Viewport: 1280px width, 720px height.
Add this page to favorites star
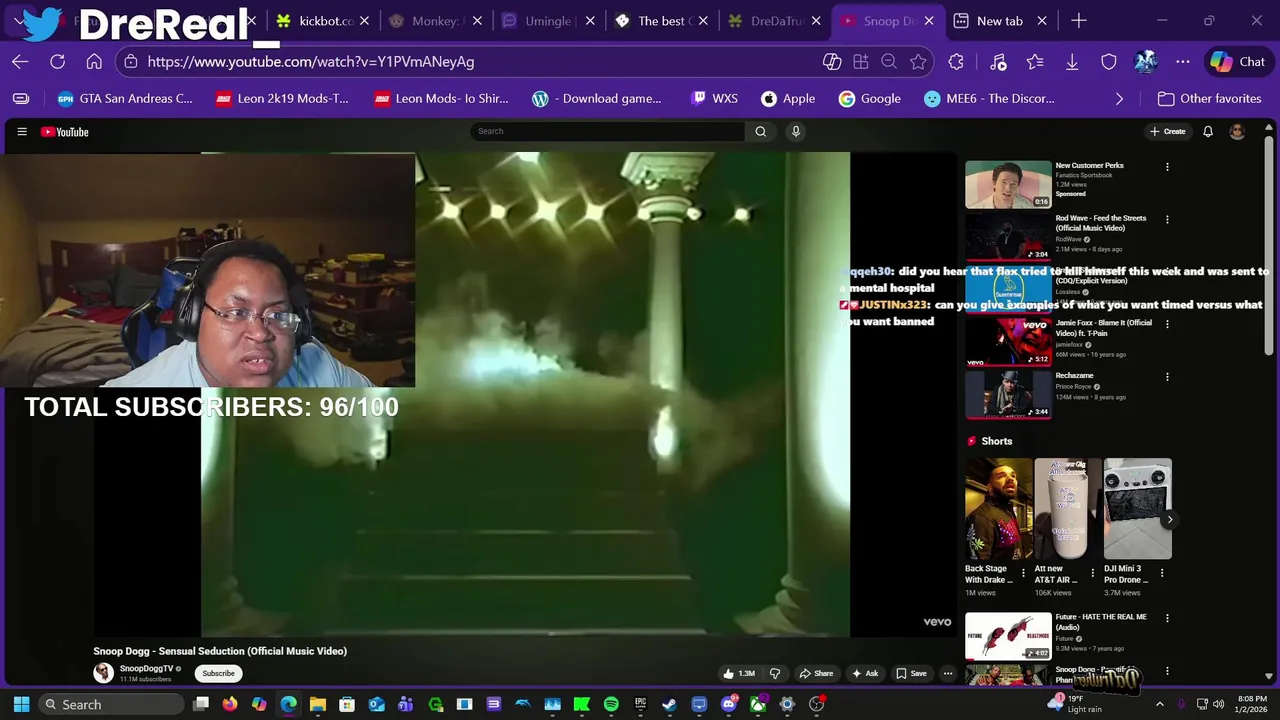click(918, 62)
